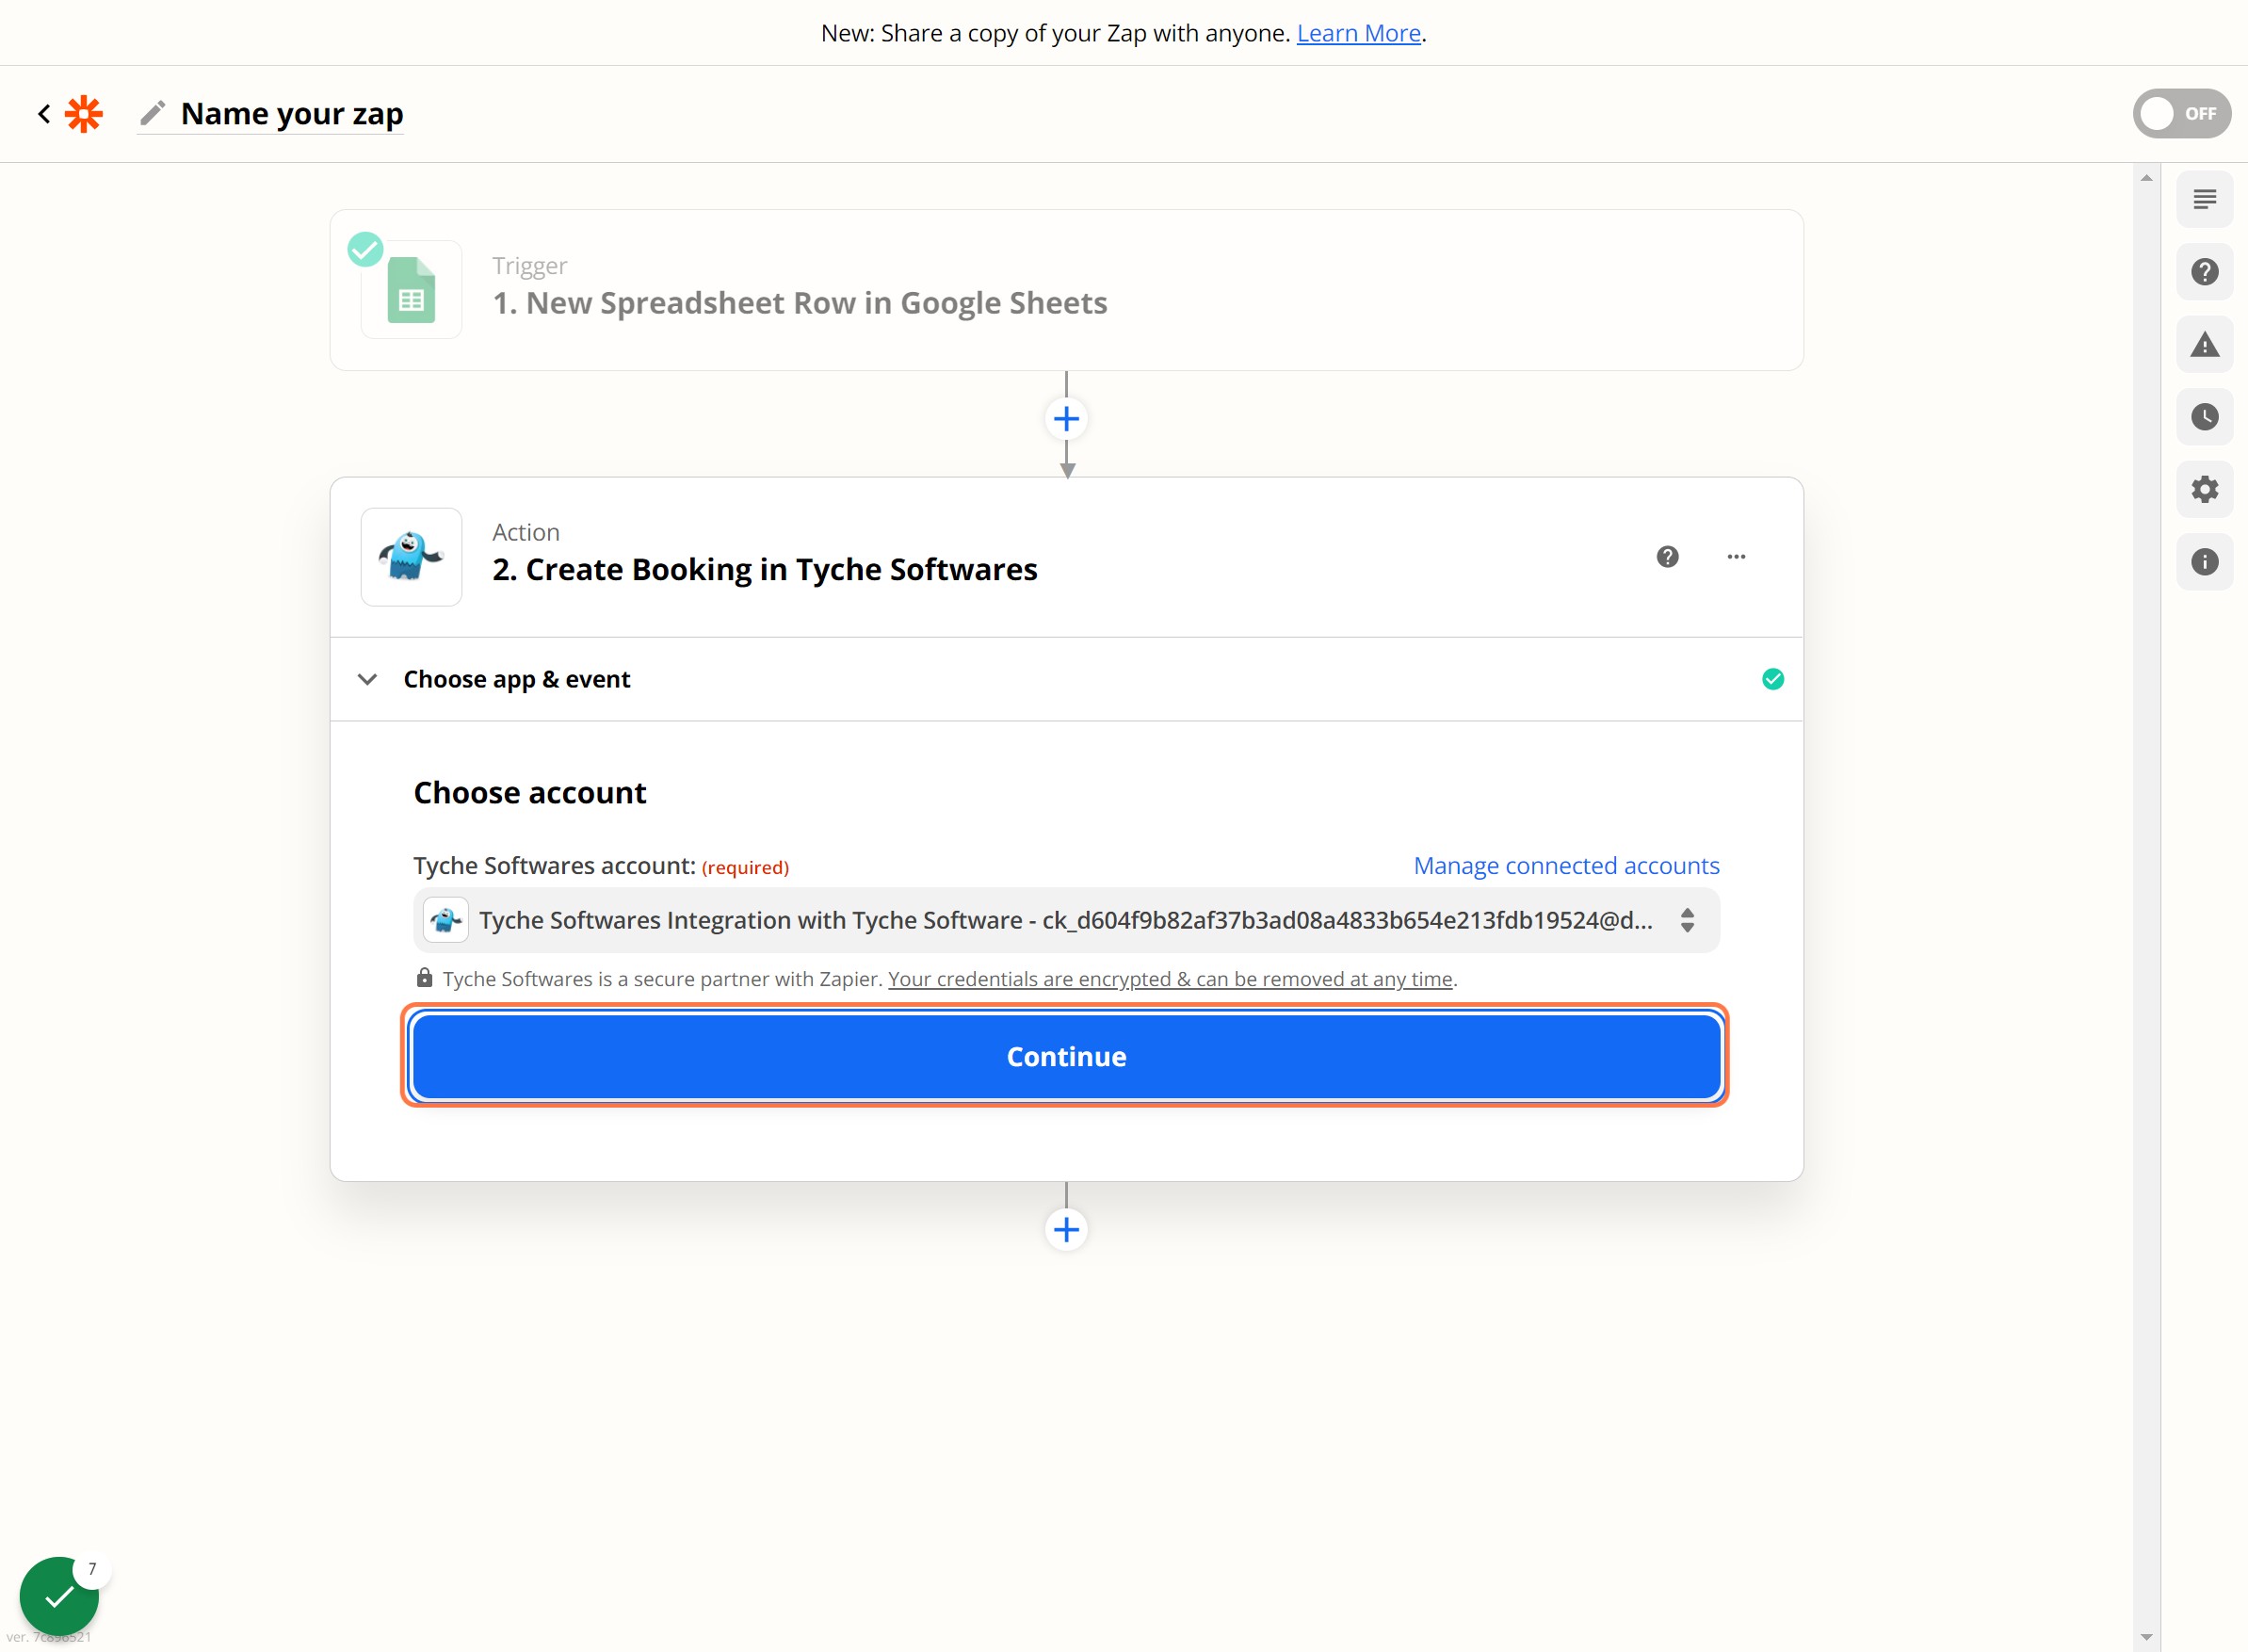2248x1652 pixels.
Task: Toggle the zap ON/OFF switch
Action: (2181, 114)
